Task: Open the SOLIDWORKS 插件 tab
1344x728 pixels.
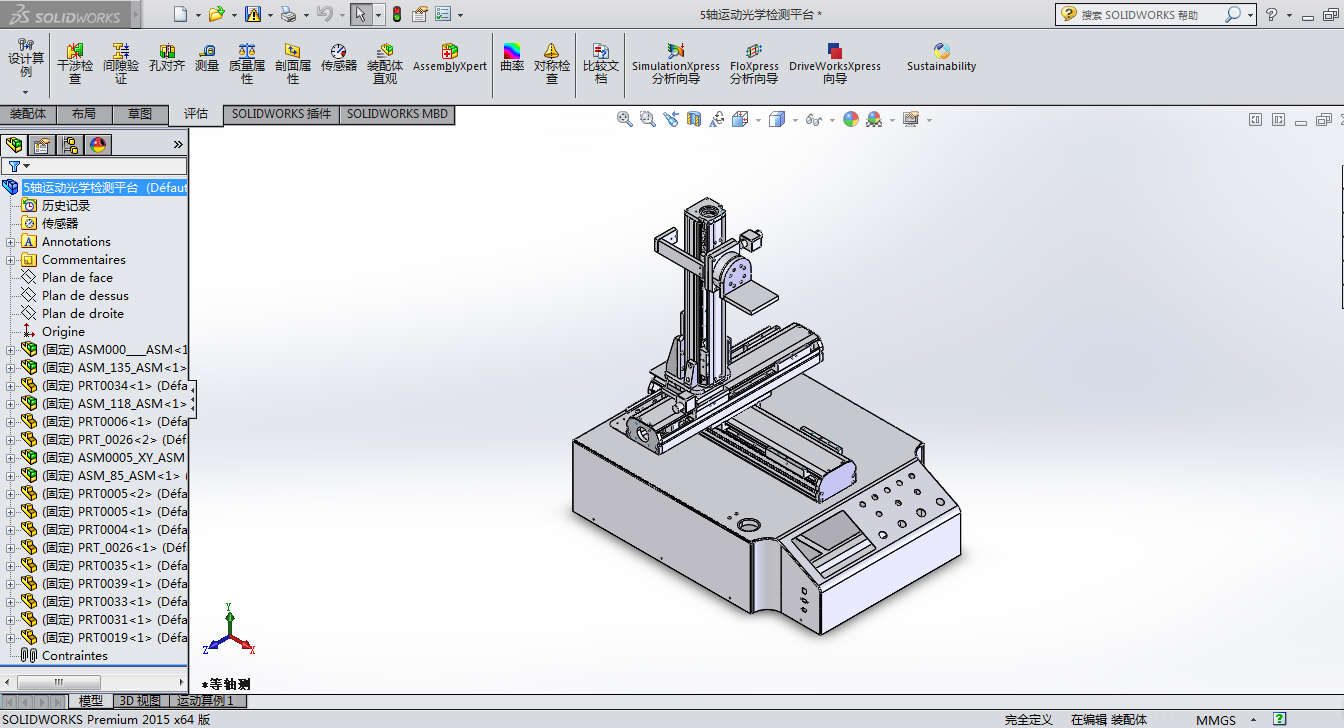Action: click(x=281, y=114)
